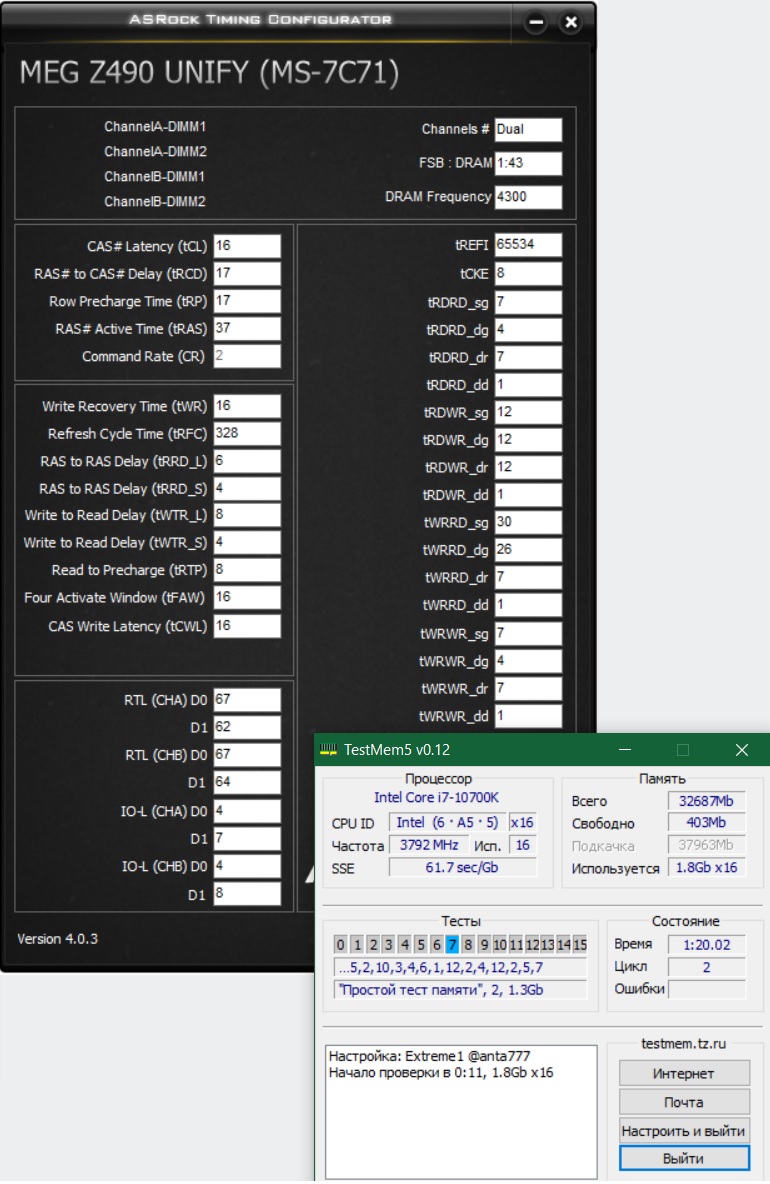
Task: Minimize the ASRock Timing Configurator window
Action: (x=536, y=22)
